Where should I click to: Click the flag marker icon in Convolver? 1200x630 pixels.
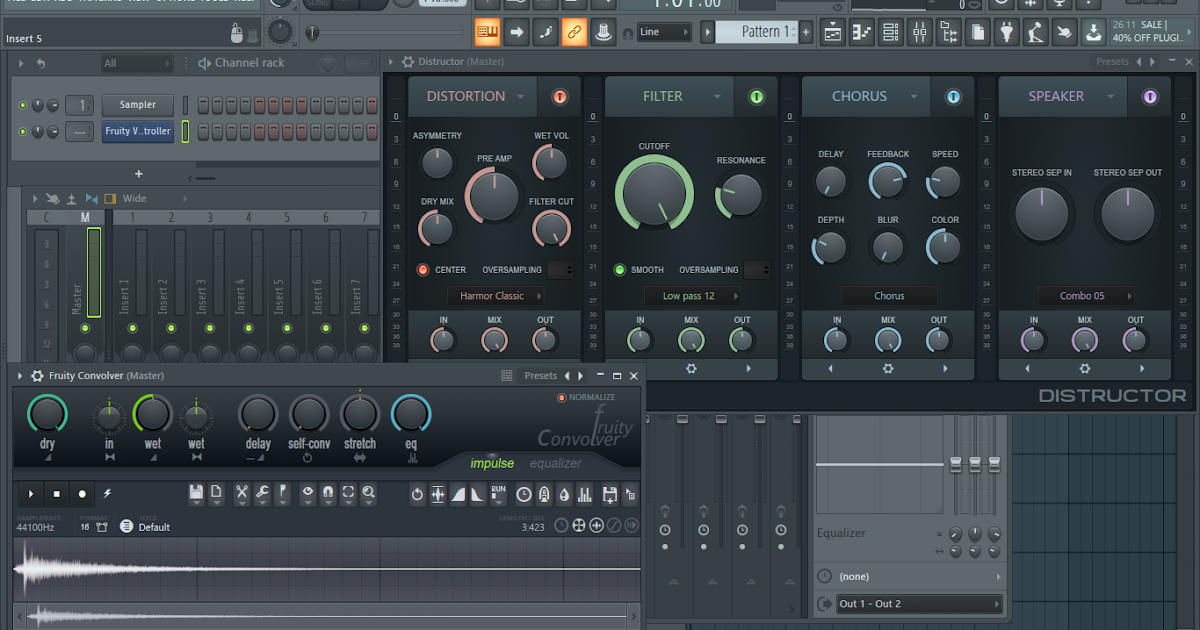pos(283,493)
